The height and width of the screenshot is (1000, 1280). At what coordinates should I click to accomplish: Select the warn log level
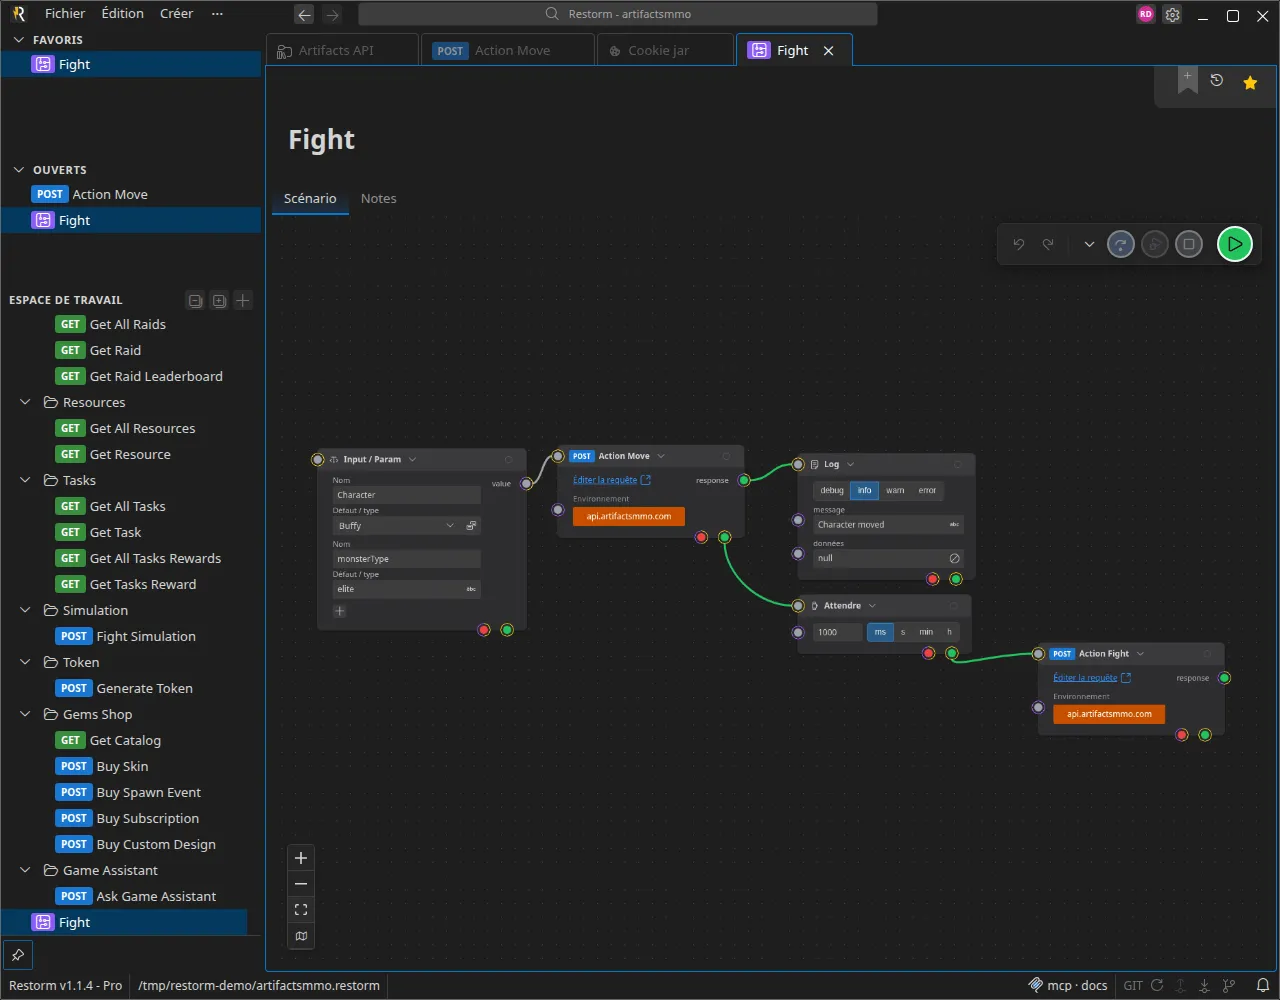coord(895,490)
